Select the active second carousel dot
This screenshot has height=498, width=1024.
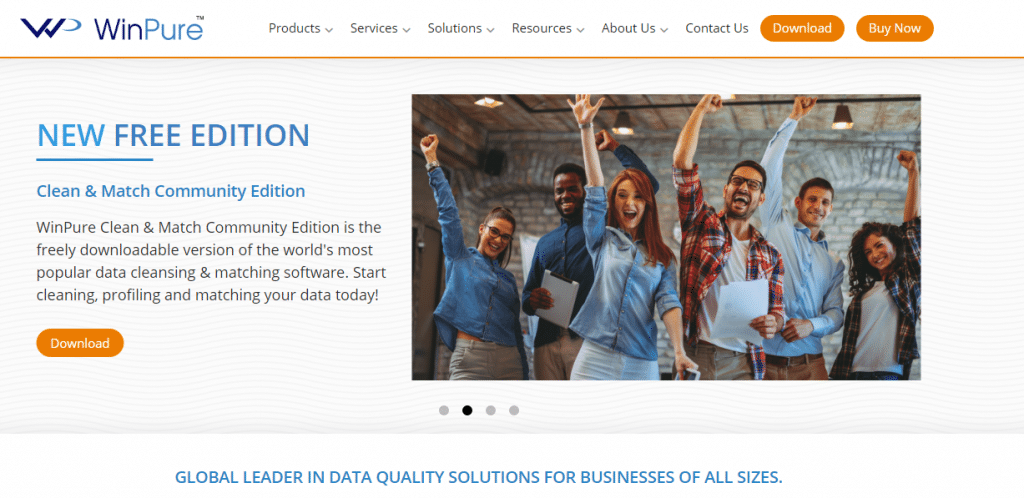click(x=467, y=410)
